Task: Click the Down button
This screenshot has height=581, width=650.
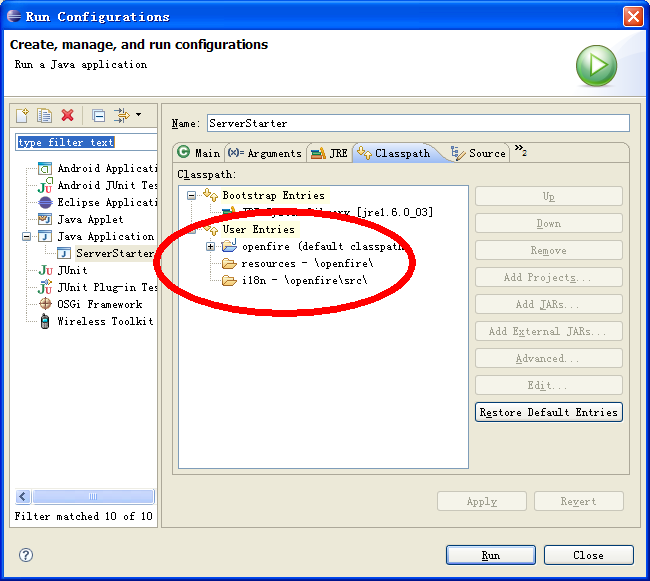Action: tap(549, 223)
